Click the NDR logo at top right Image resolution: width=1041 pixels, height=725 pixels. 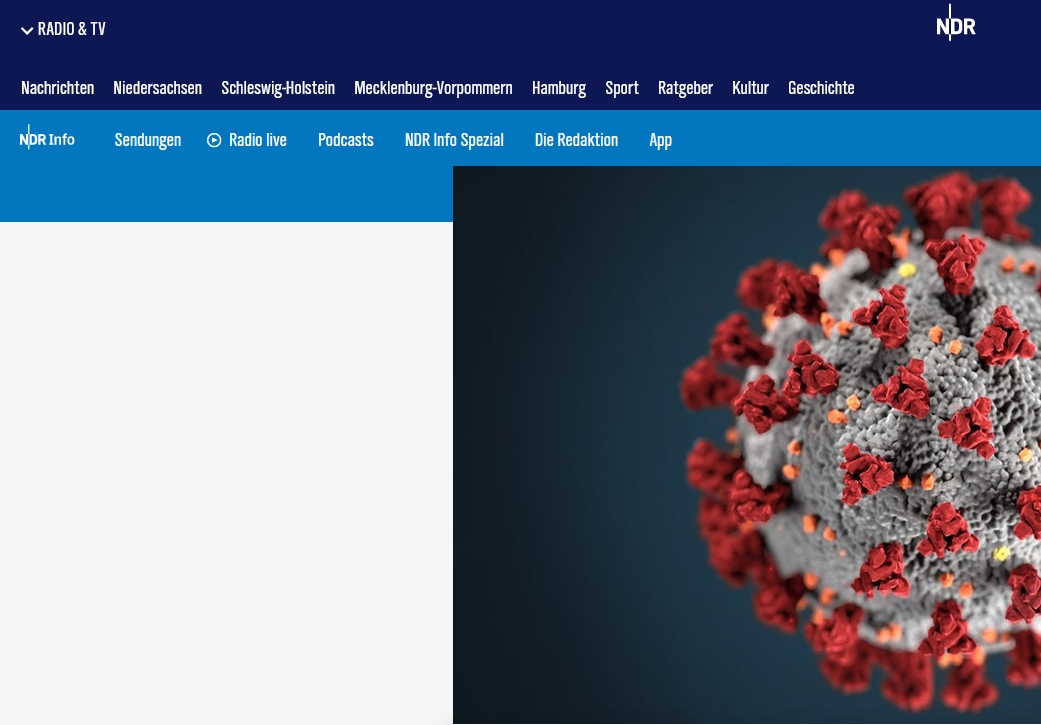(955, 24)
